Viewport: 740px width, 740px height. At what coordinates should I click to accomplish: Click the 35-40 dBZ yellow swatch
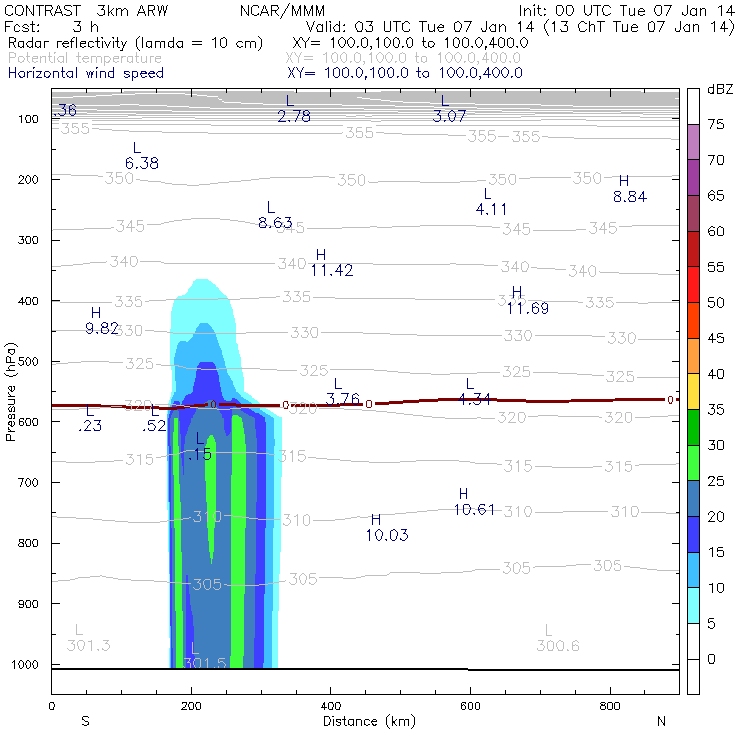point(693,392)
